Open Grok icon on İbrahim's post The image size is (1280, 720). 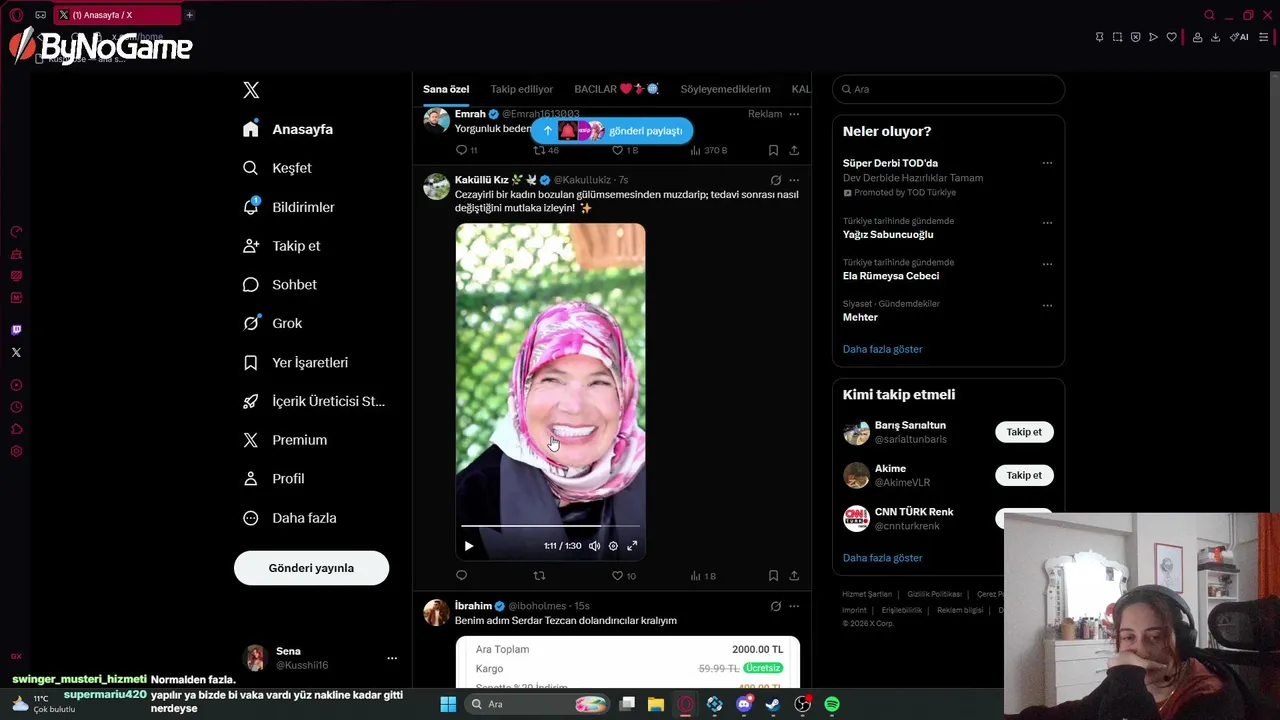pos(775,606)
